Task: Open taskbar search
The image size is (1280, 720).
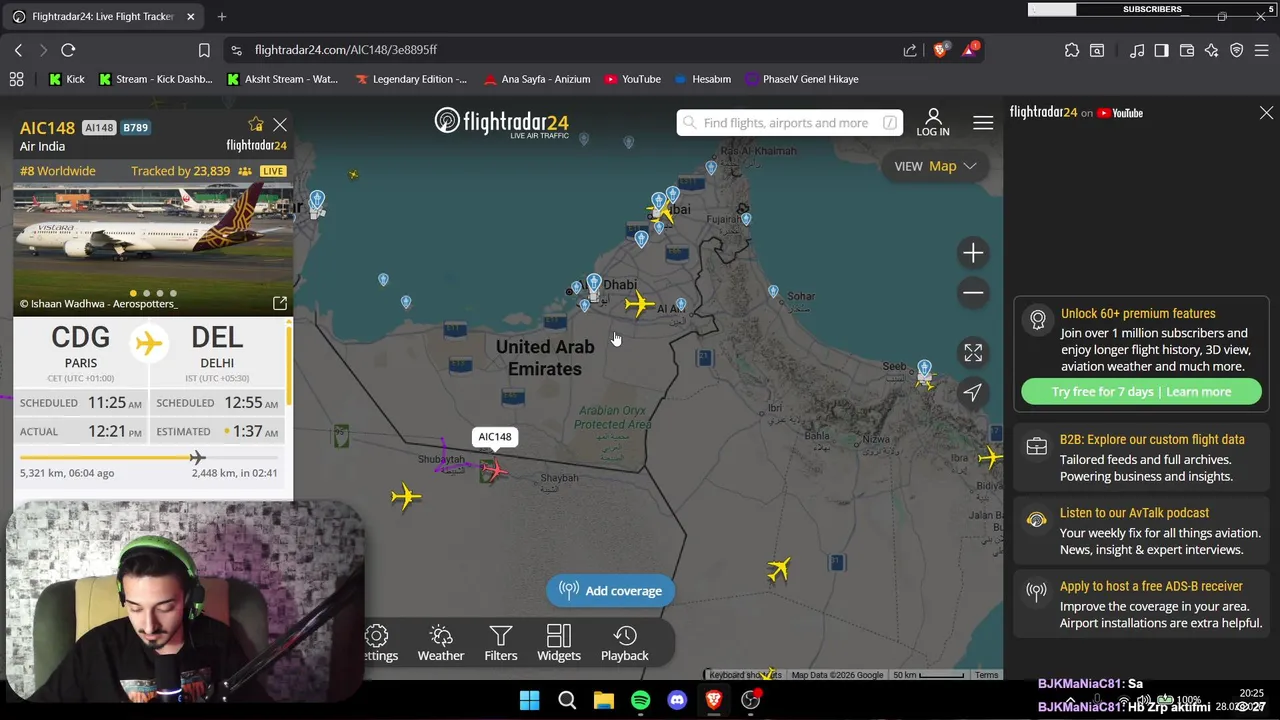Action: click(x=567, y=701)
